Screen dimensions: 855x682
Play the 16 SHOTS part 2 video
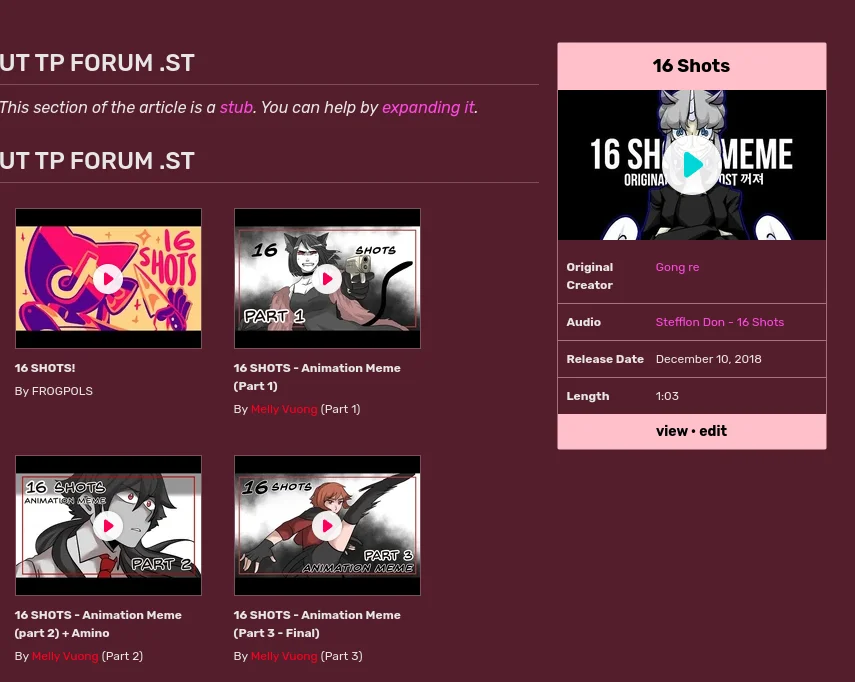[107, 525]
